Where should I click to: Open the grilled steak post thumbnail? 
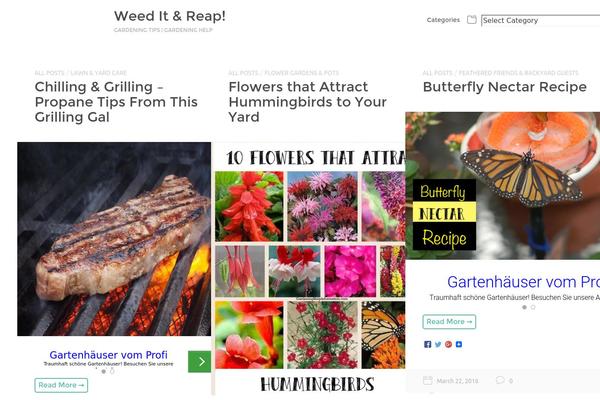114,239
